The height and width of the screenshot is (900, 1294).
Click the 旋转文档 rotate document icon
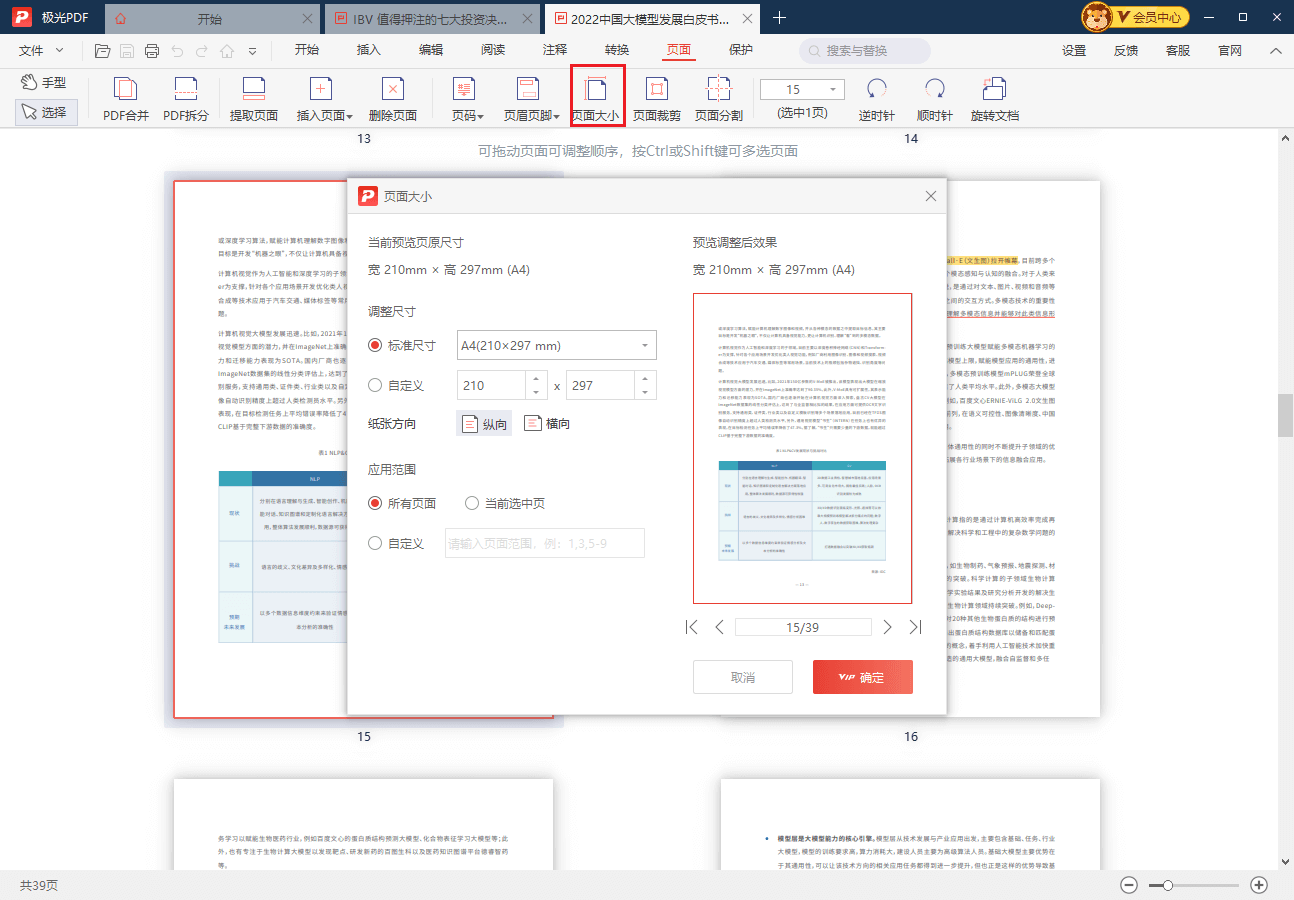tap(994, 90)
